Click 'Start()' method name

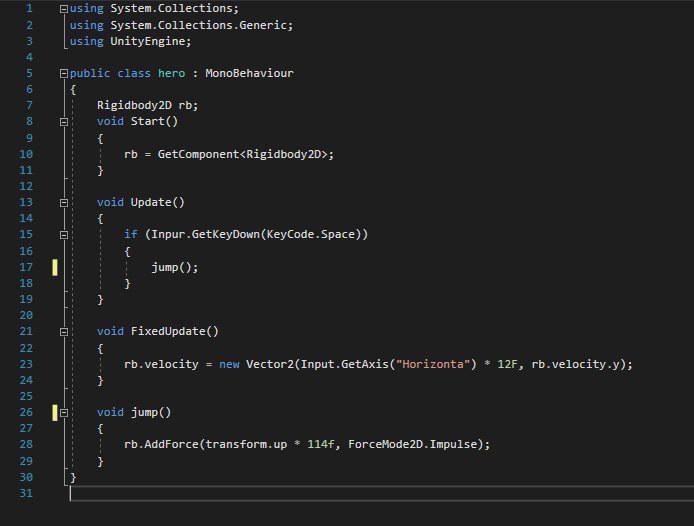154,121
